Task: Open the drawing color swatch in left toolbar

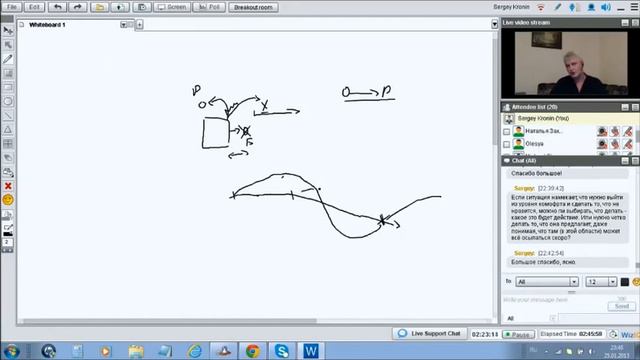Action: 8,233
